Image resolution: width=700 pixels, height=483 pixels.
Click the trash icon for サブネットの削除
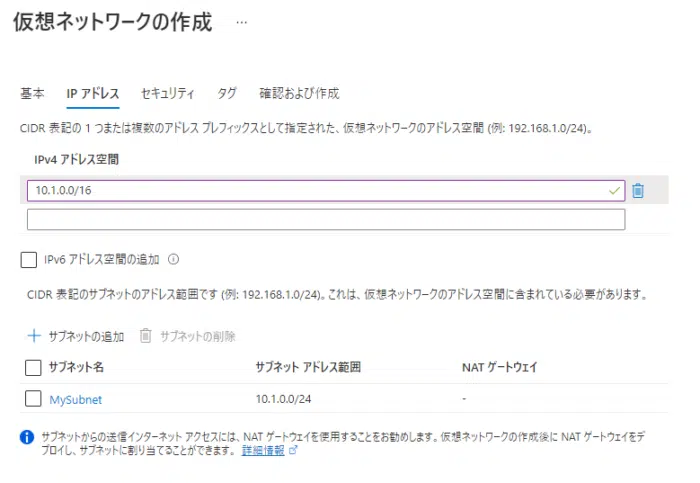point(145,336)
